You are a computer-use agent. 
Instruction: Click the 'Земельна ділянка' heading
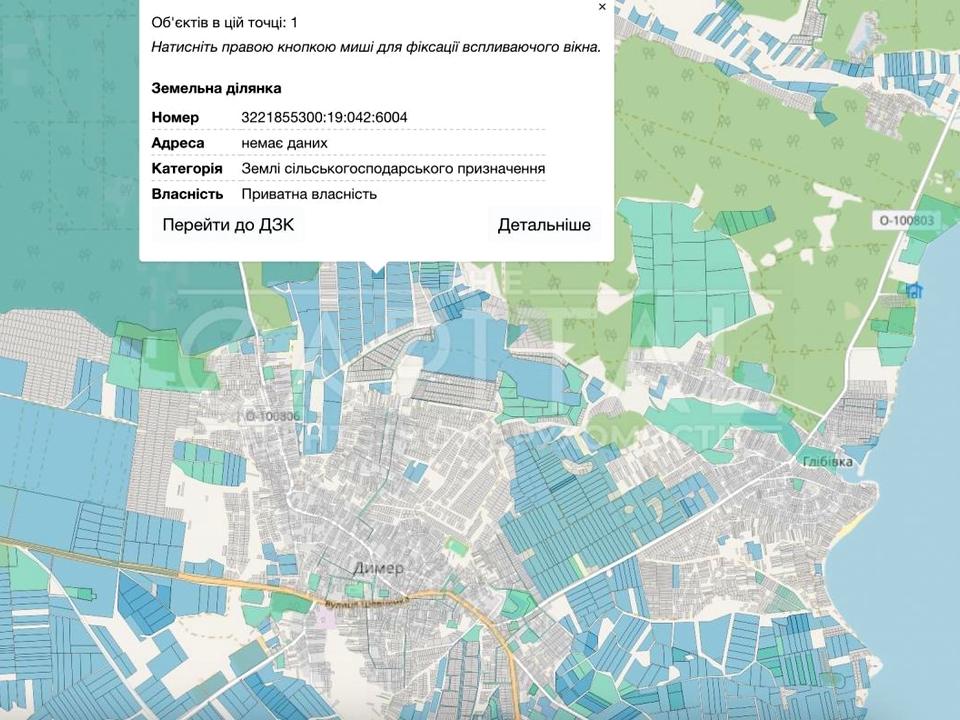tap(216, 88)
